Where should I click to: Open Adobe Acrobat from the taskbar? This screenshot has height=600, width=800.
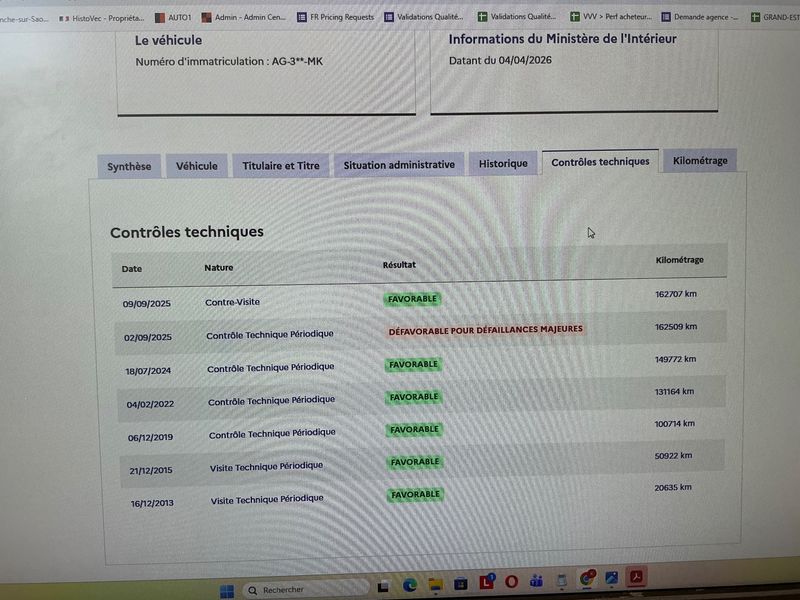[636, 577]
